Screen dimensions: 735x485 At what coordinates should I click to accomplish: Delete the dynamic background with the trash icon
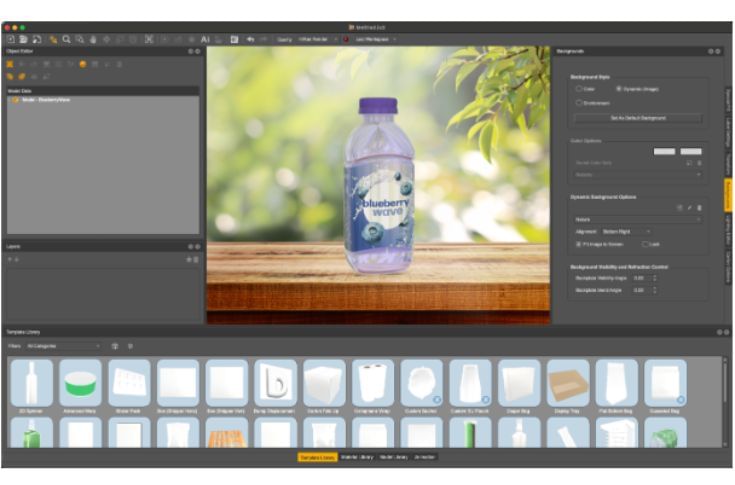coord(700,207)
